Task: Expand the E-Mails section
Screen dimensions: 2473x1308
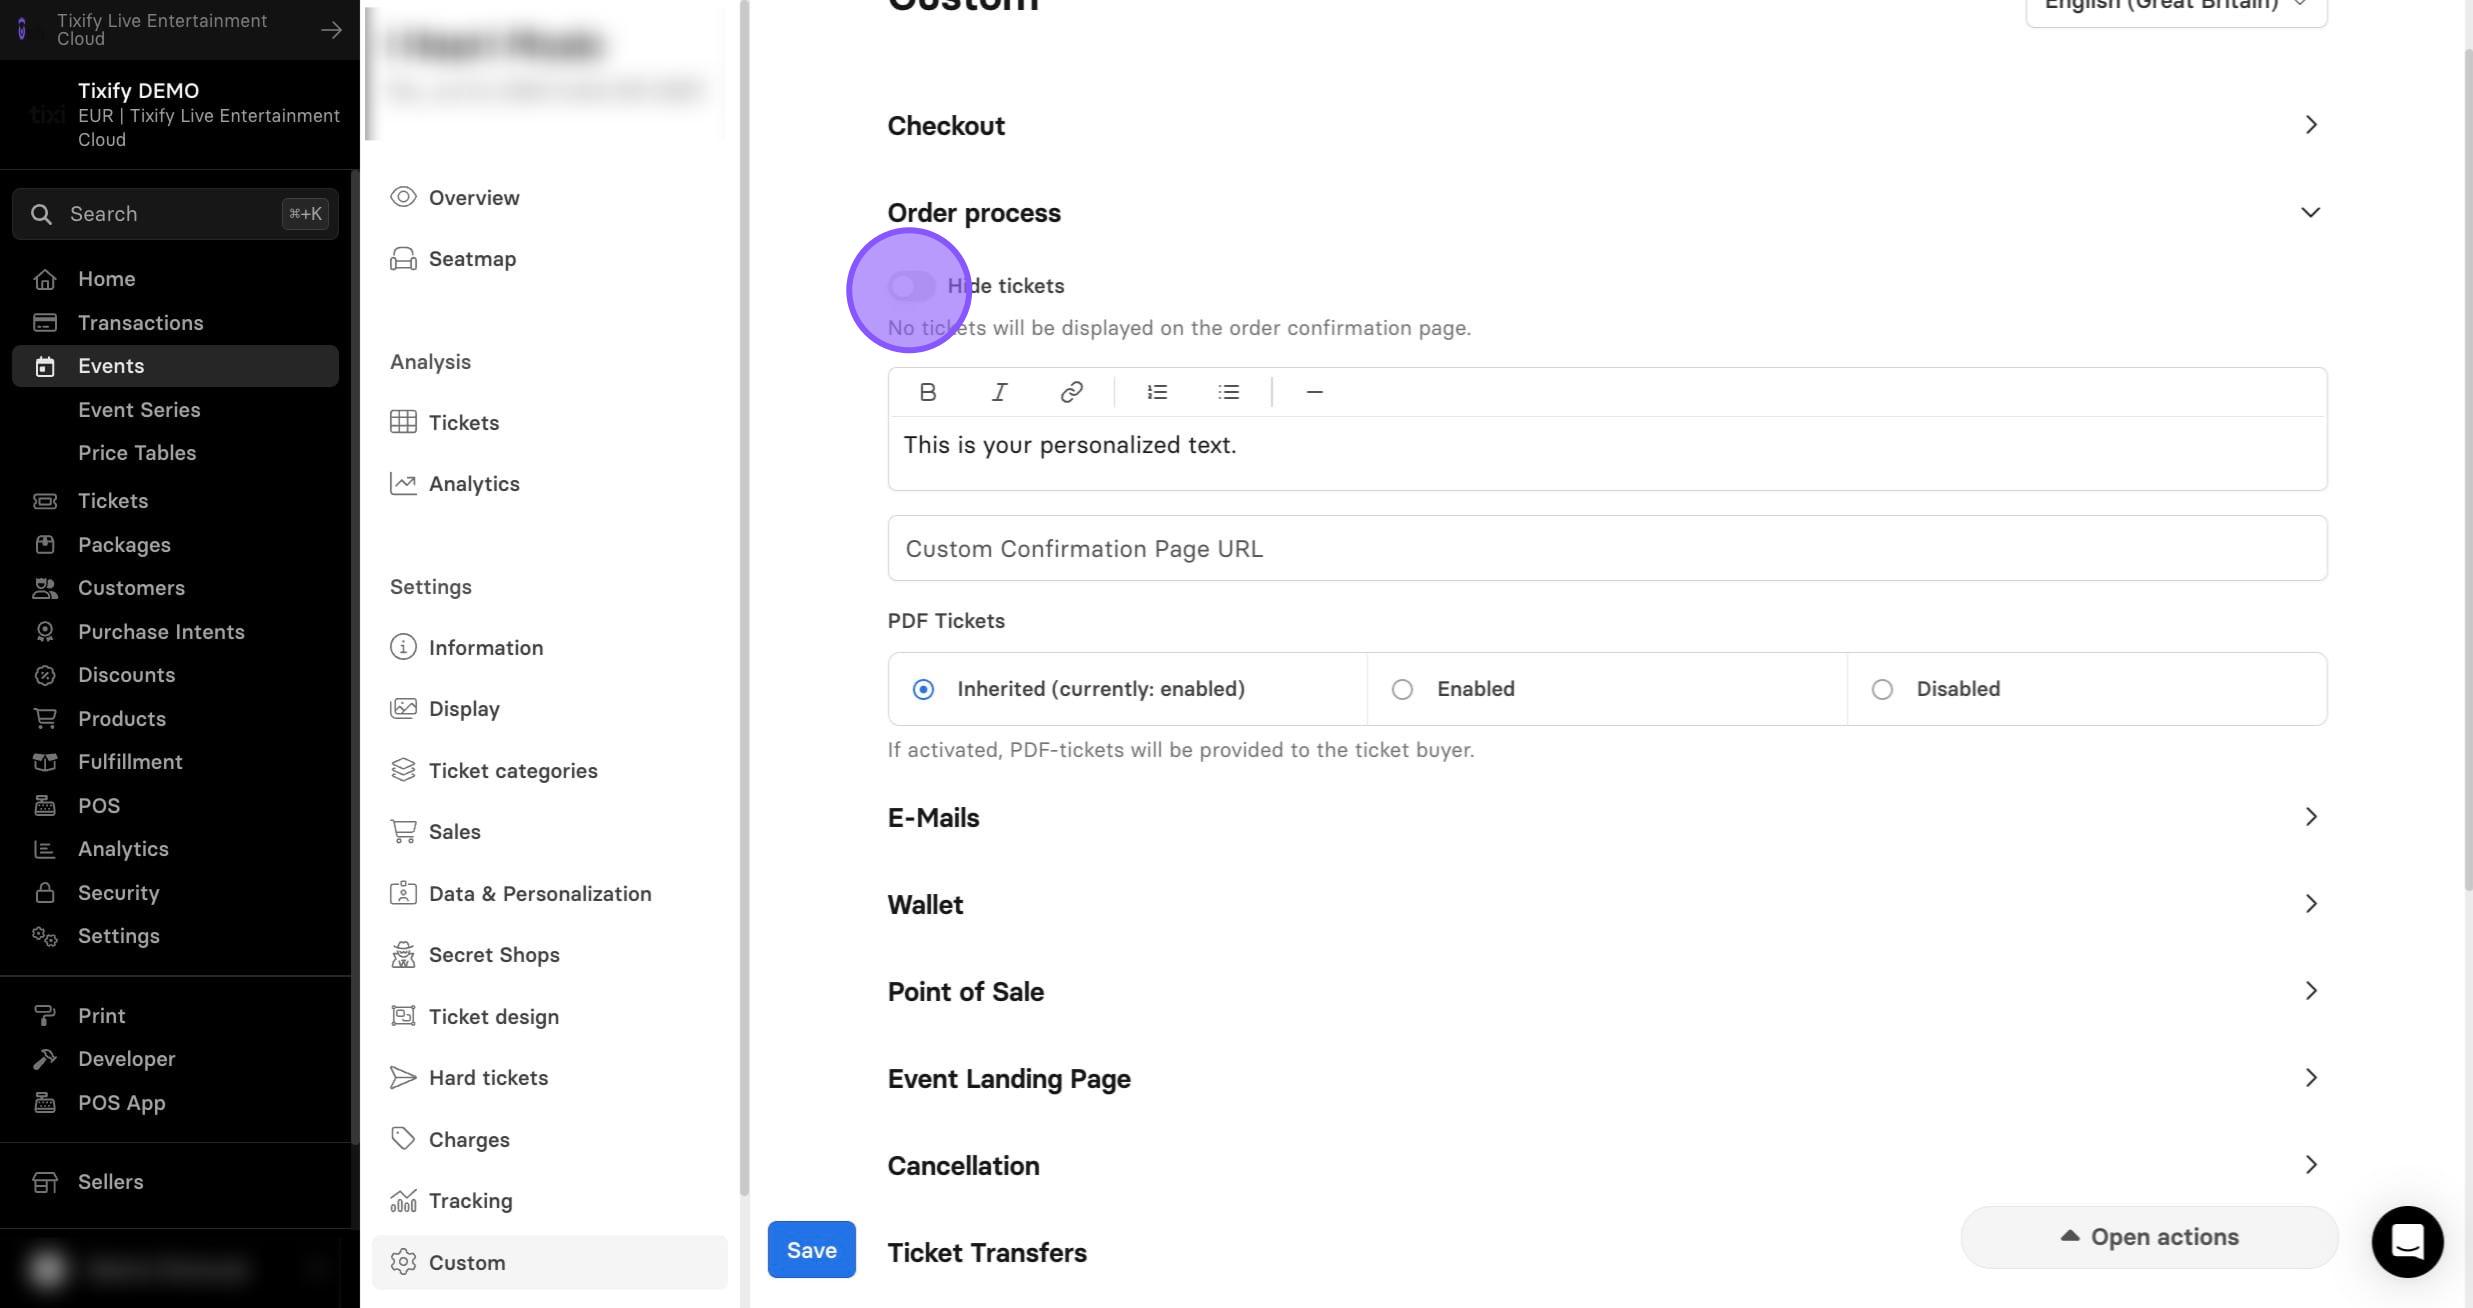Action: pyautogui.click(x=1607, y=817)
